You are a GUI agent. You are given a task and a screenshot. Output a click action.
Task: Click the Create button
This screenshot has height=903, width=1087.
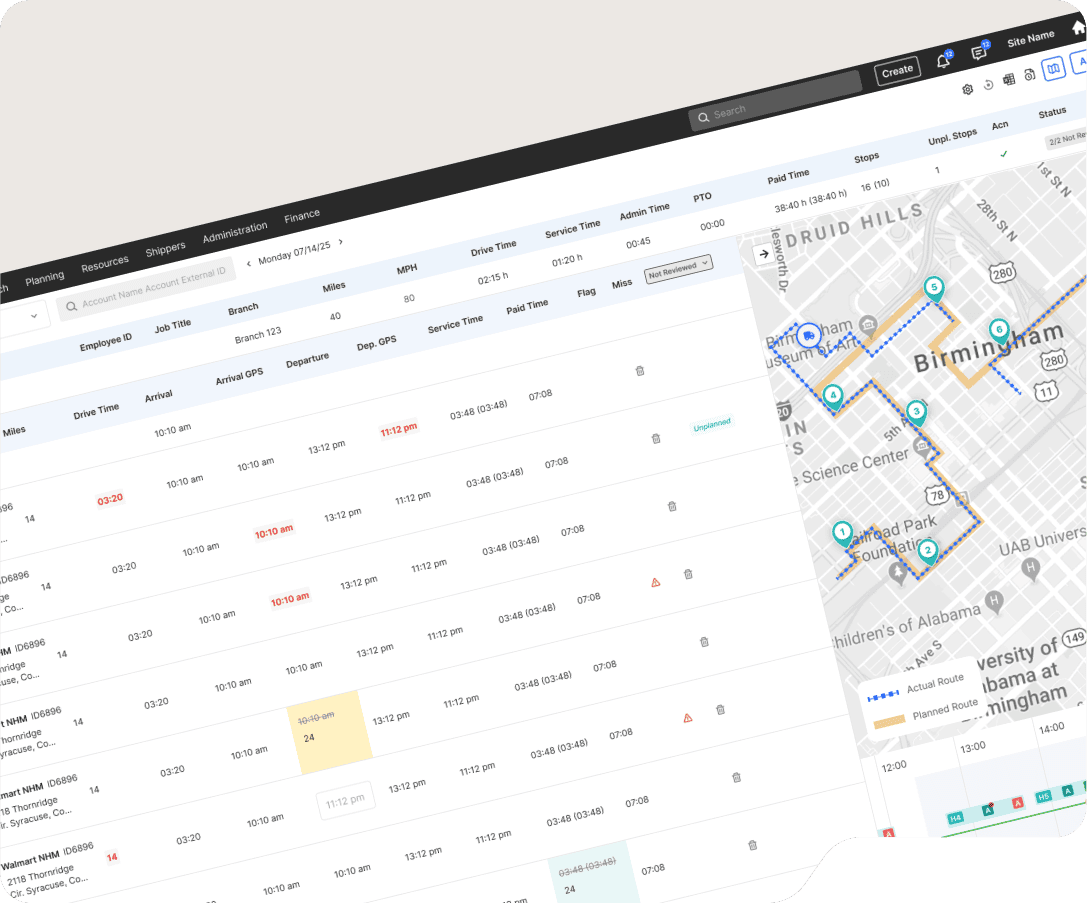[897, 71]
